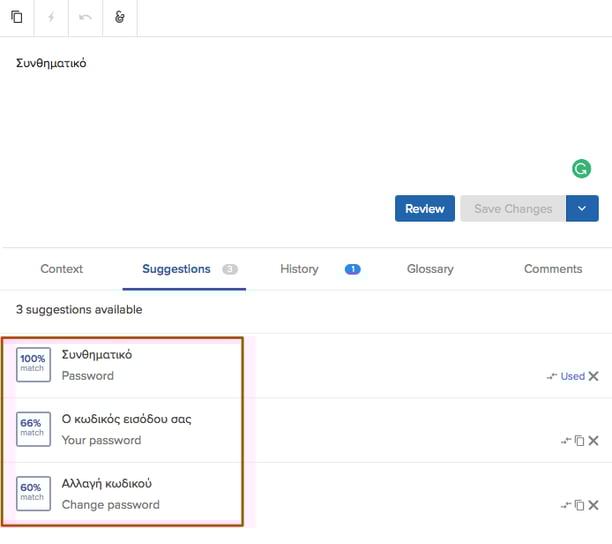Screen dimensions: 612x544
Task: Expand the Save Changes dropdown arrow
Action: (582, 209)
